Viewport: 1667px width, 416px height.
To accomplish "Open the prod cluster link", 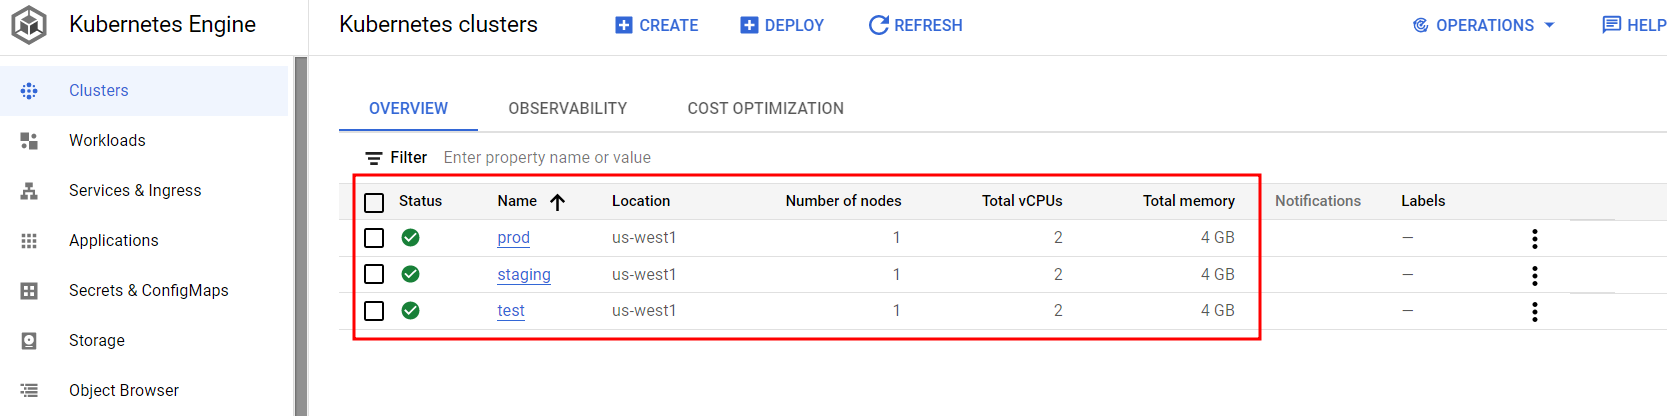I will click(513, 238).
